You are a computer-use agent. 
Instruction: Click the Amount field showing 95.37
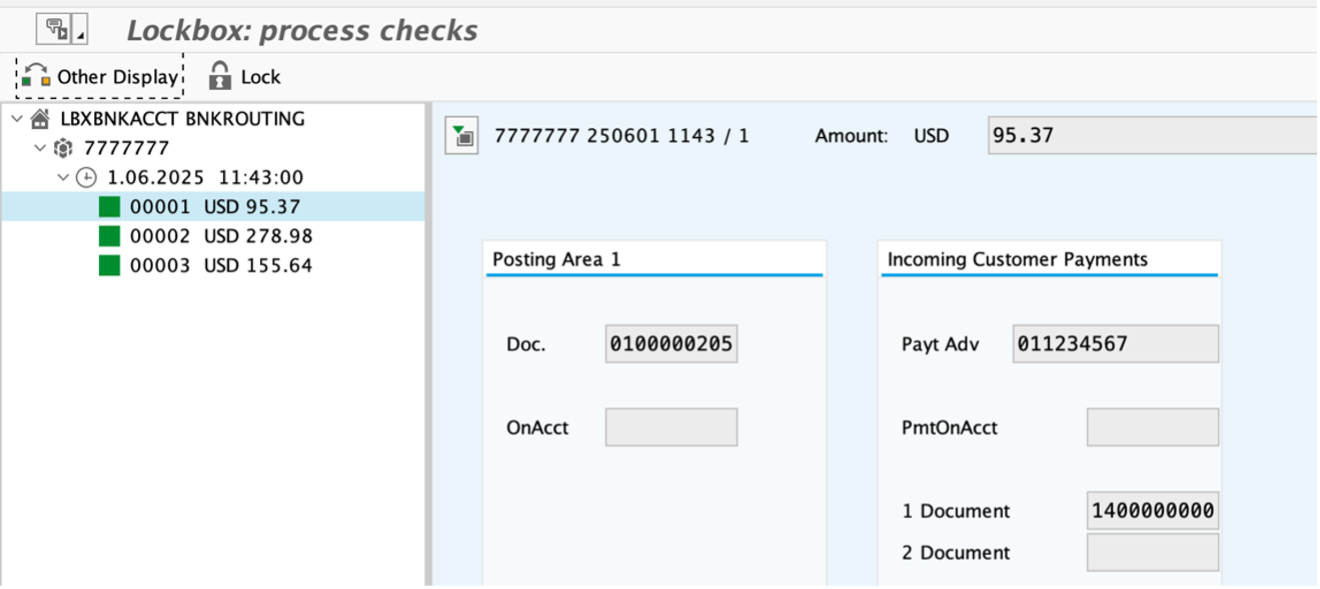(x=1152, y=135)
